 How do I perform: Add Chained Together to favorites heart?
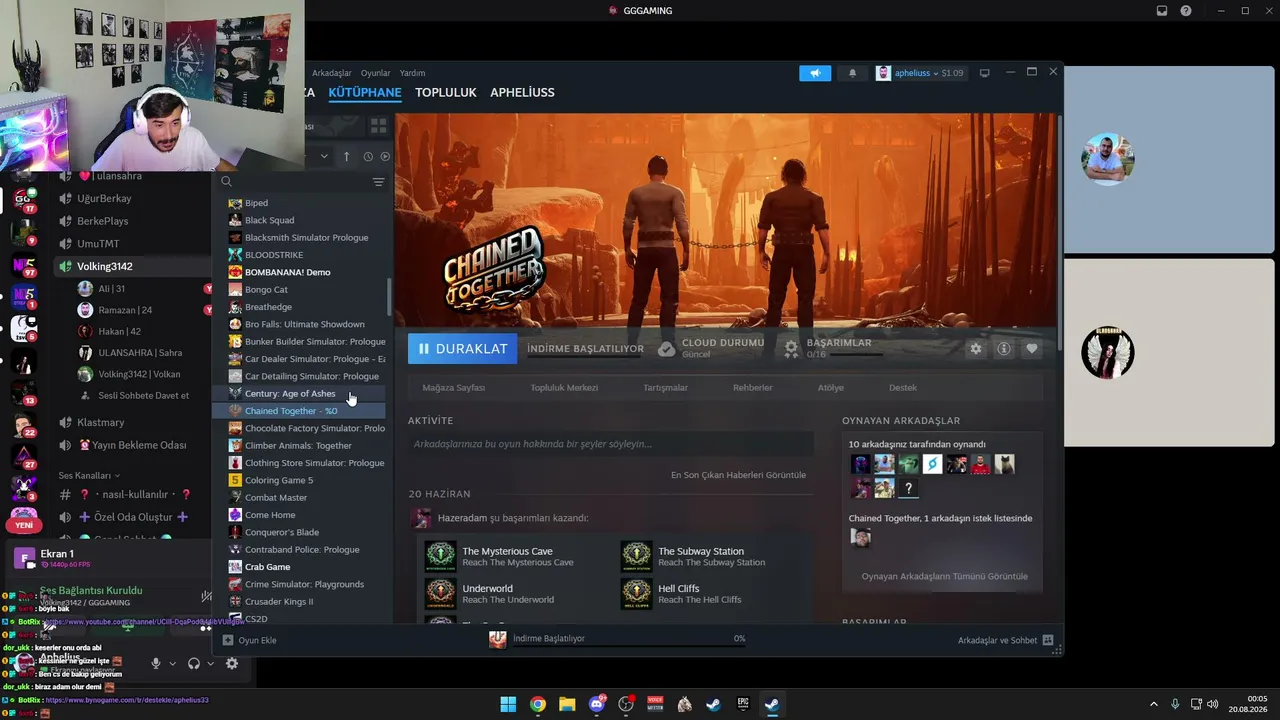pos(1032,348)
